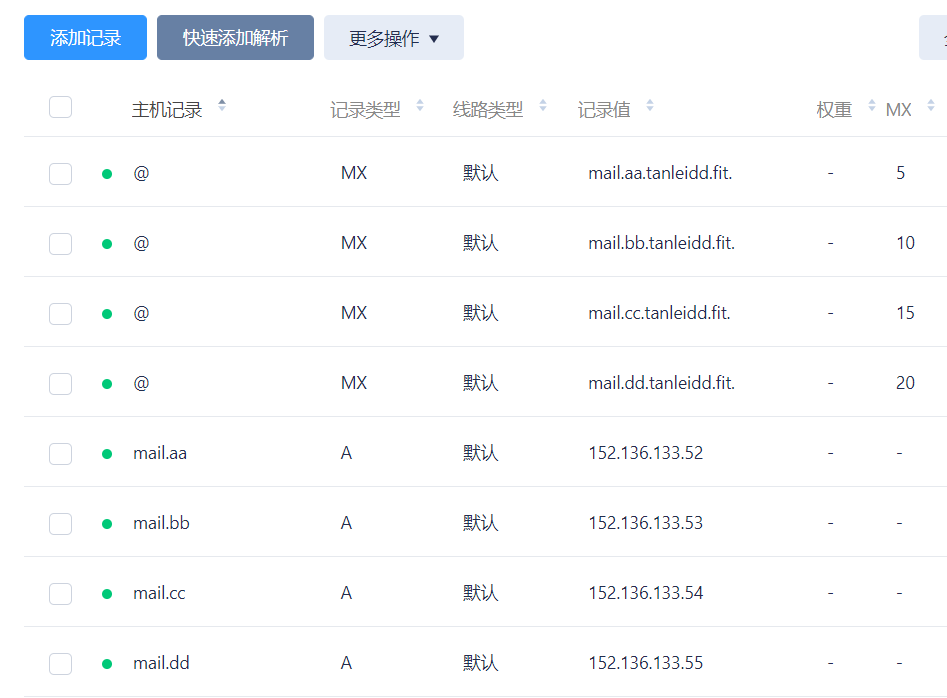Click MX priority value 10
Screen dimensions: 947x698
tap(905, 243)
